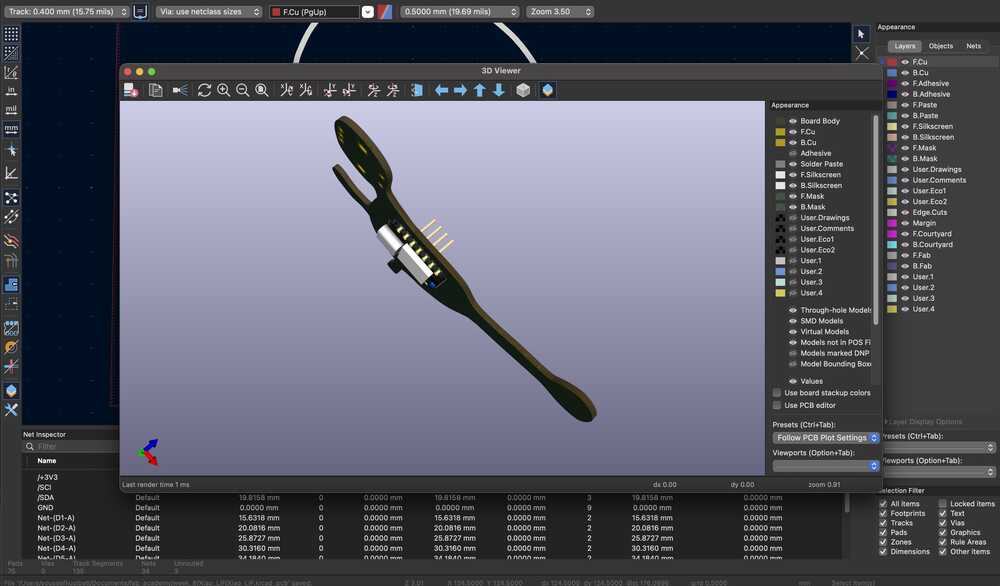Open Viewports dropdown in 3D Viewer
The image size is (1000, 586).
[826, 466]
